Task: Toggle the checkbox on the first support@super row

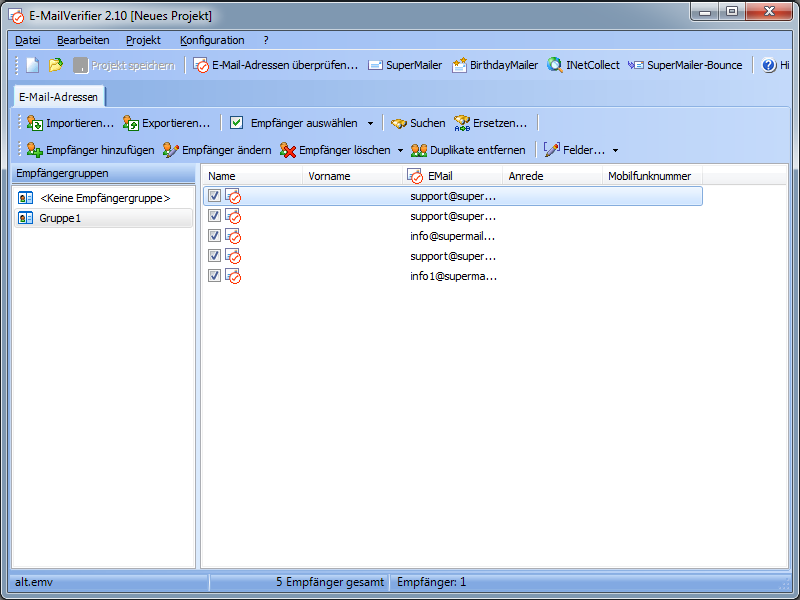Action: 214,196
